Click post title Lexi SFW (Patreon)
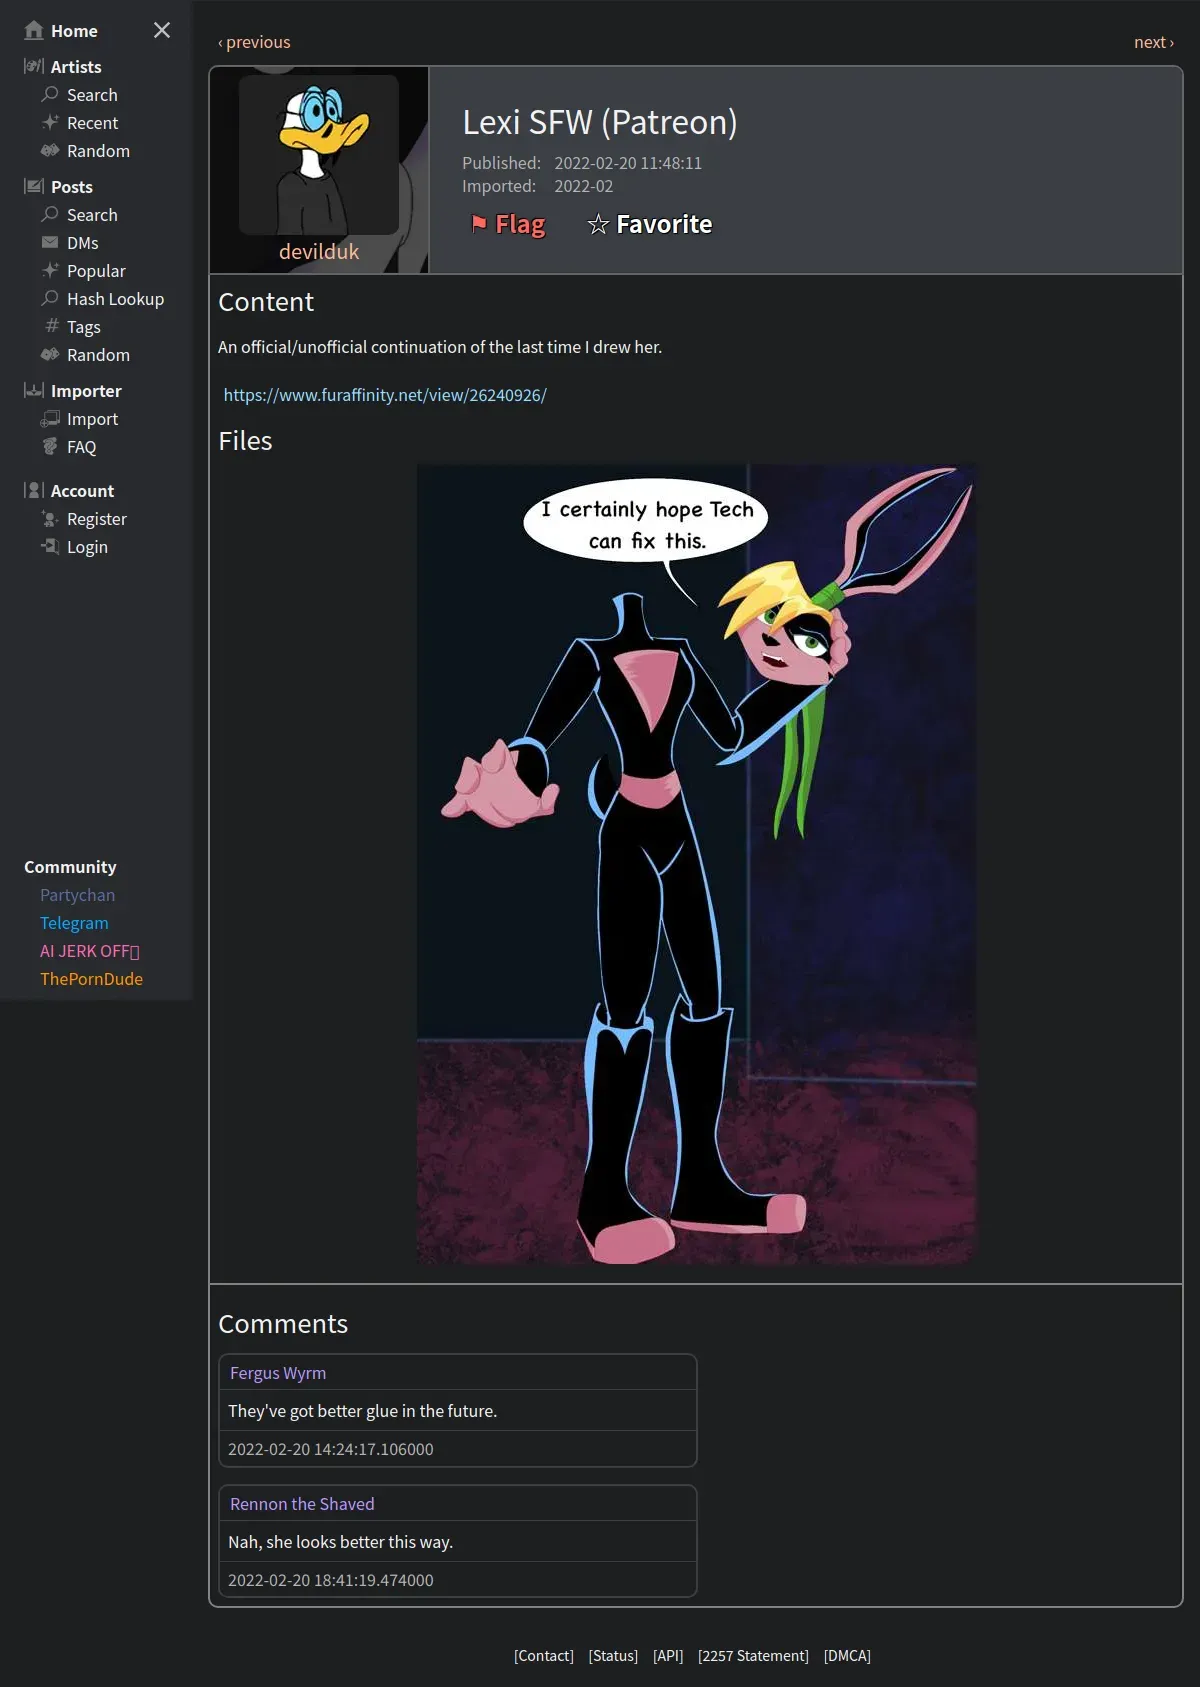Screen dimensions: 1200x1687 click(600, 122)
